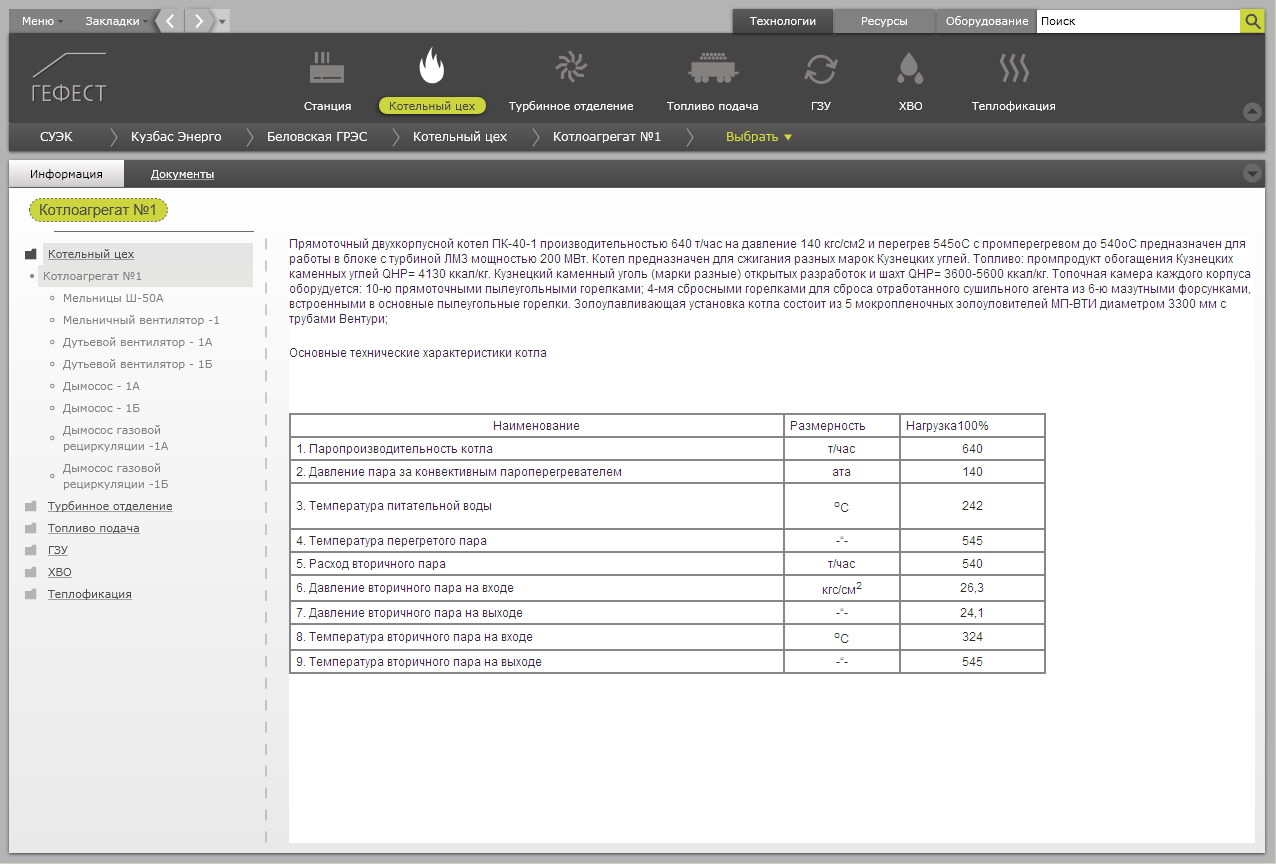Image resolution: width=1276 pixels, height=864 pixels.
Task: Select the Информация tab
Action: point(66,174)
